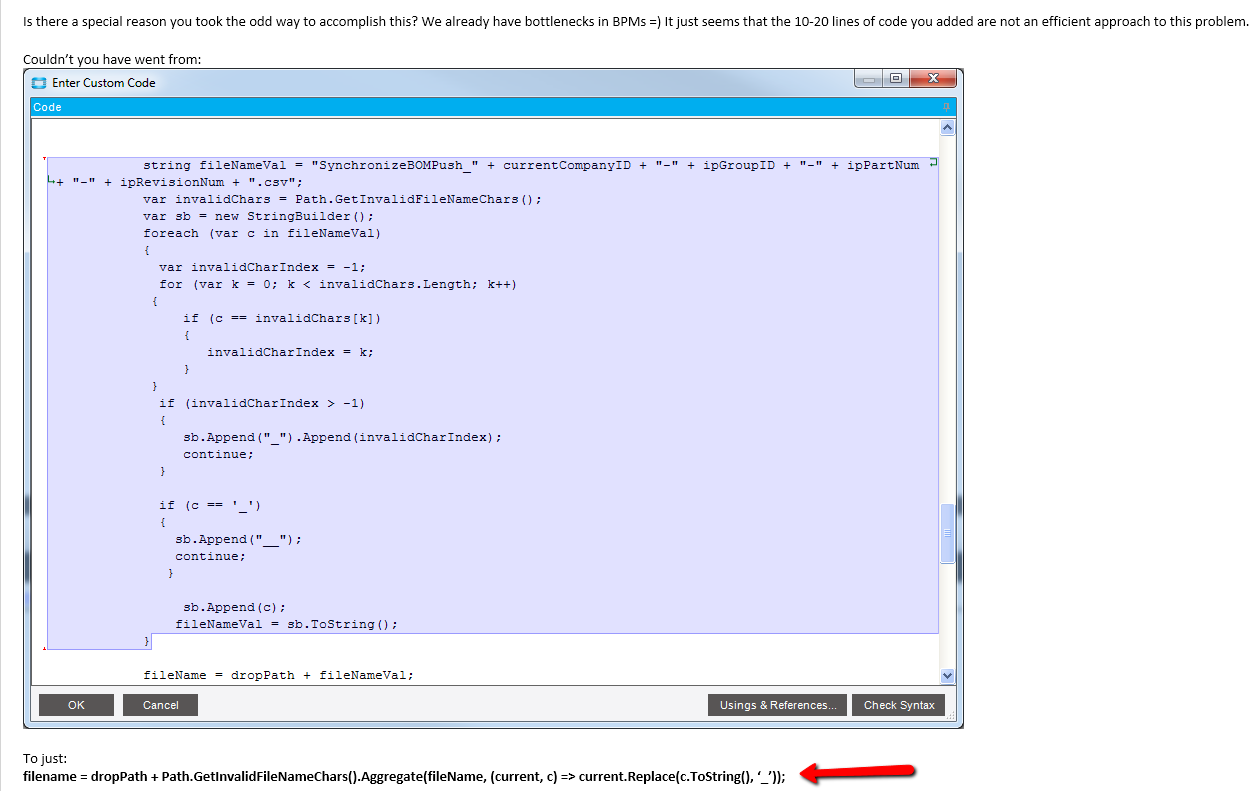The width and height of the screenshot is (1252, 791).
Task: Click the 'Couldn't you have went from:' text
Action: click(112, 59)
